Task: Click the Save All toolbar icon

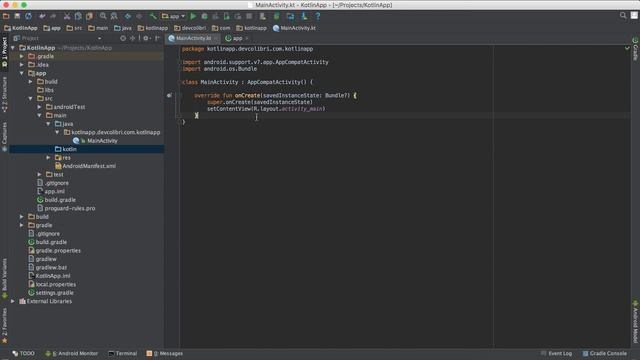Action: (x=17, y=16)
